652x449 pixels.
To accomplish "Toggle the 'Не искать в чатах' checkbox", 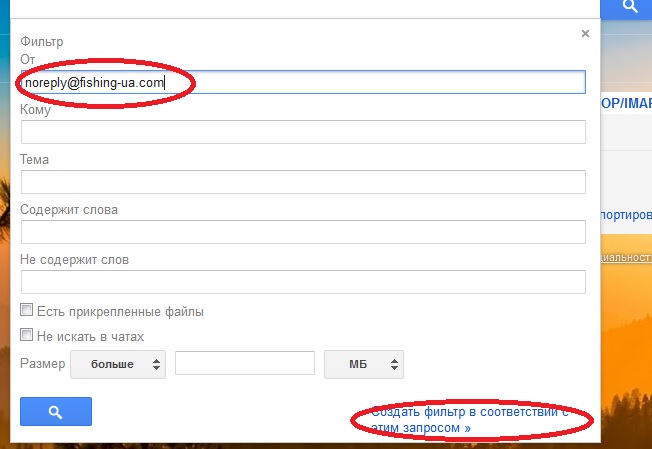I will (27, 336).
